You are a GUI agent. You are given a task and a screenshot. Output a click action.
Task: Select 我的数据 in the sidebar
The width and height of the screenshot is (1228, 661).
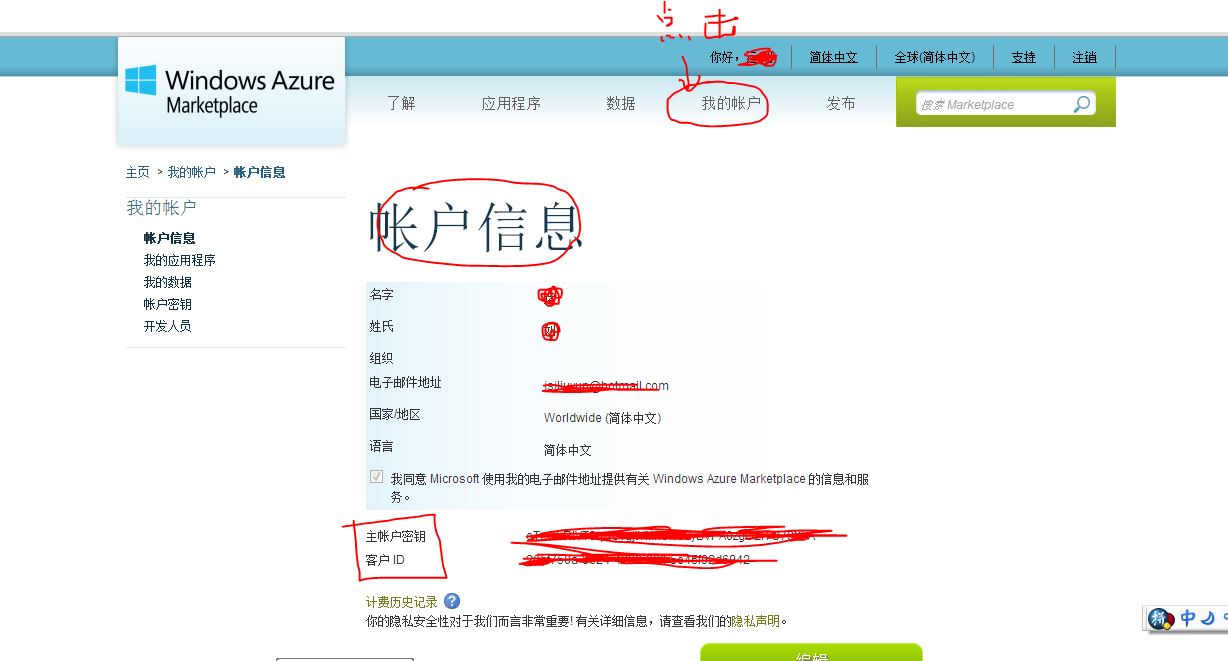[167, 282]
